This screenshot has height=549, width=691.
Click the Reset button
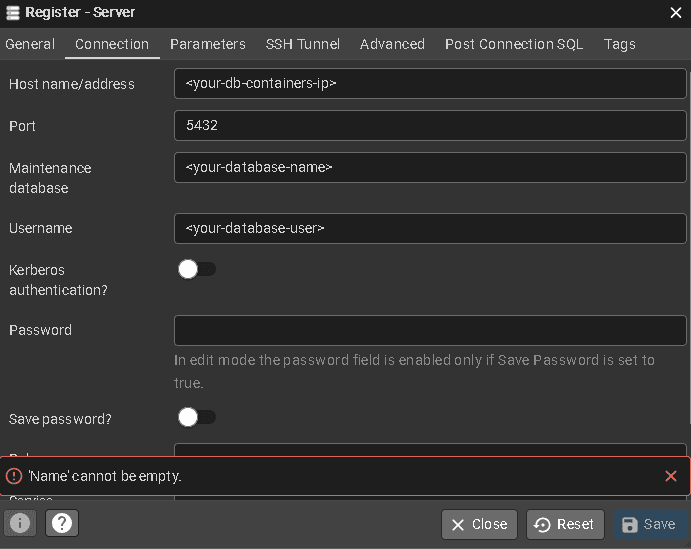[565, 524]
